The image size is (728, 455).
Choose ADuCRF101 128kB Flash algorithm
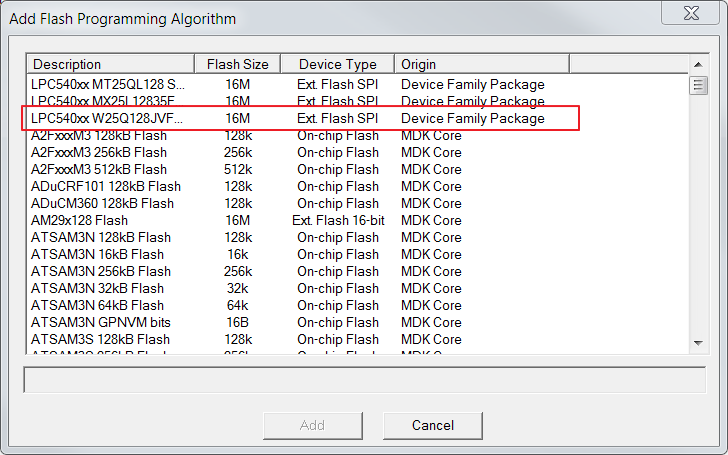(x=358, y=187)
